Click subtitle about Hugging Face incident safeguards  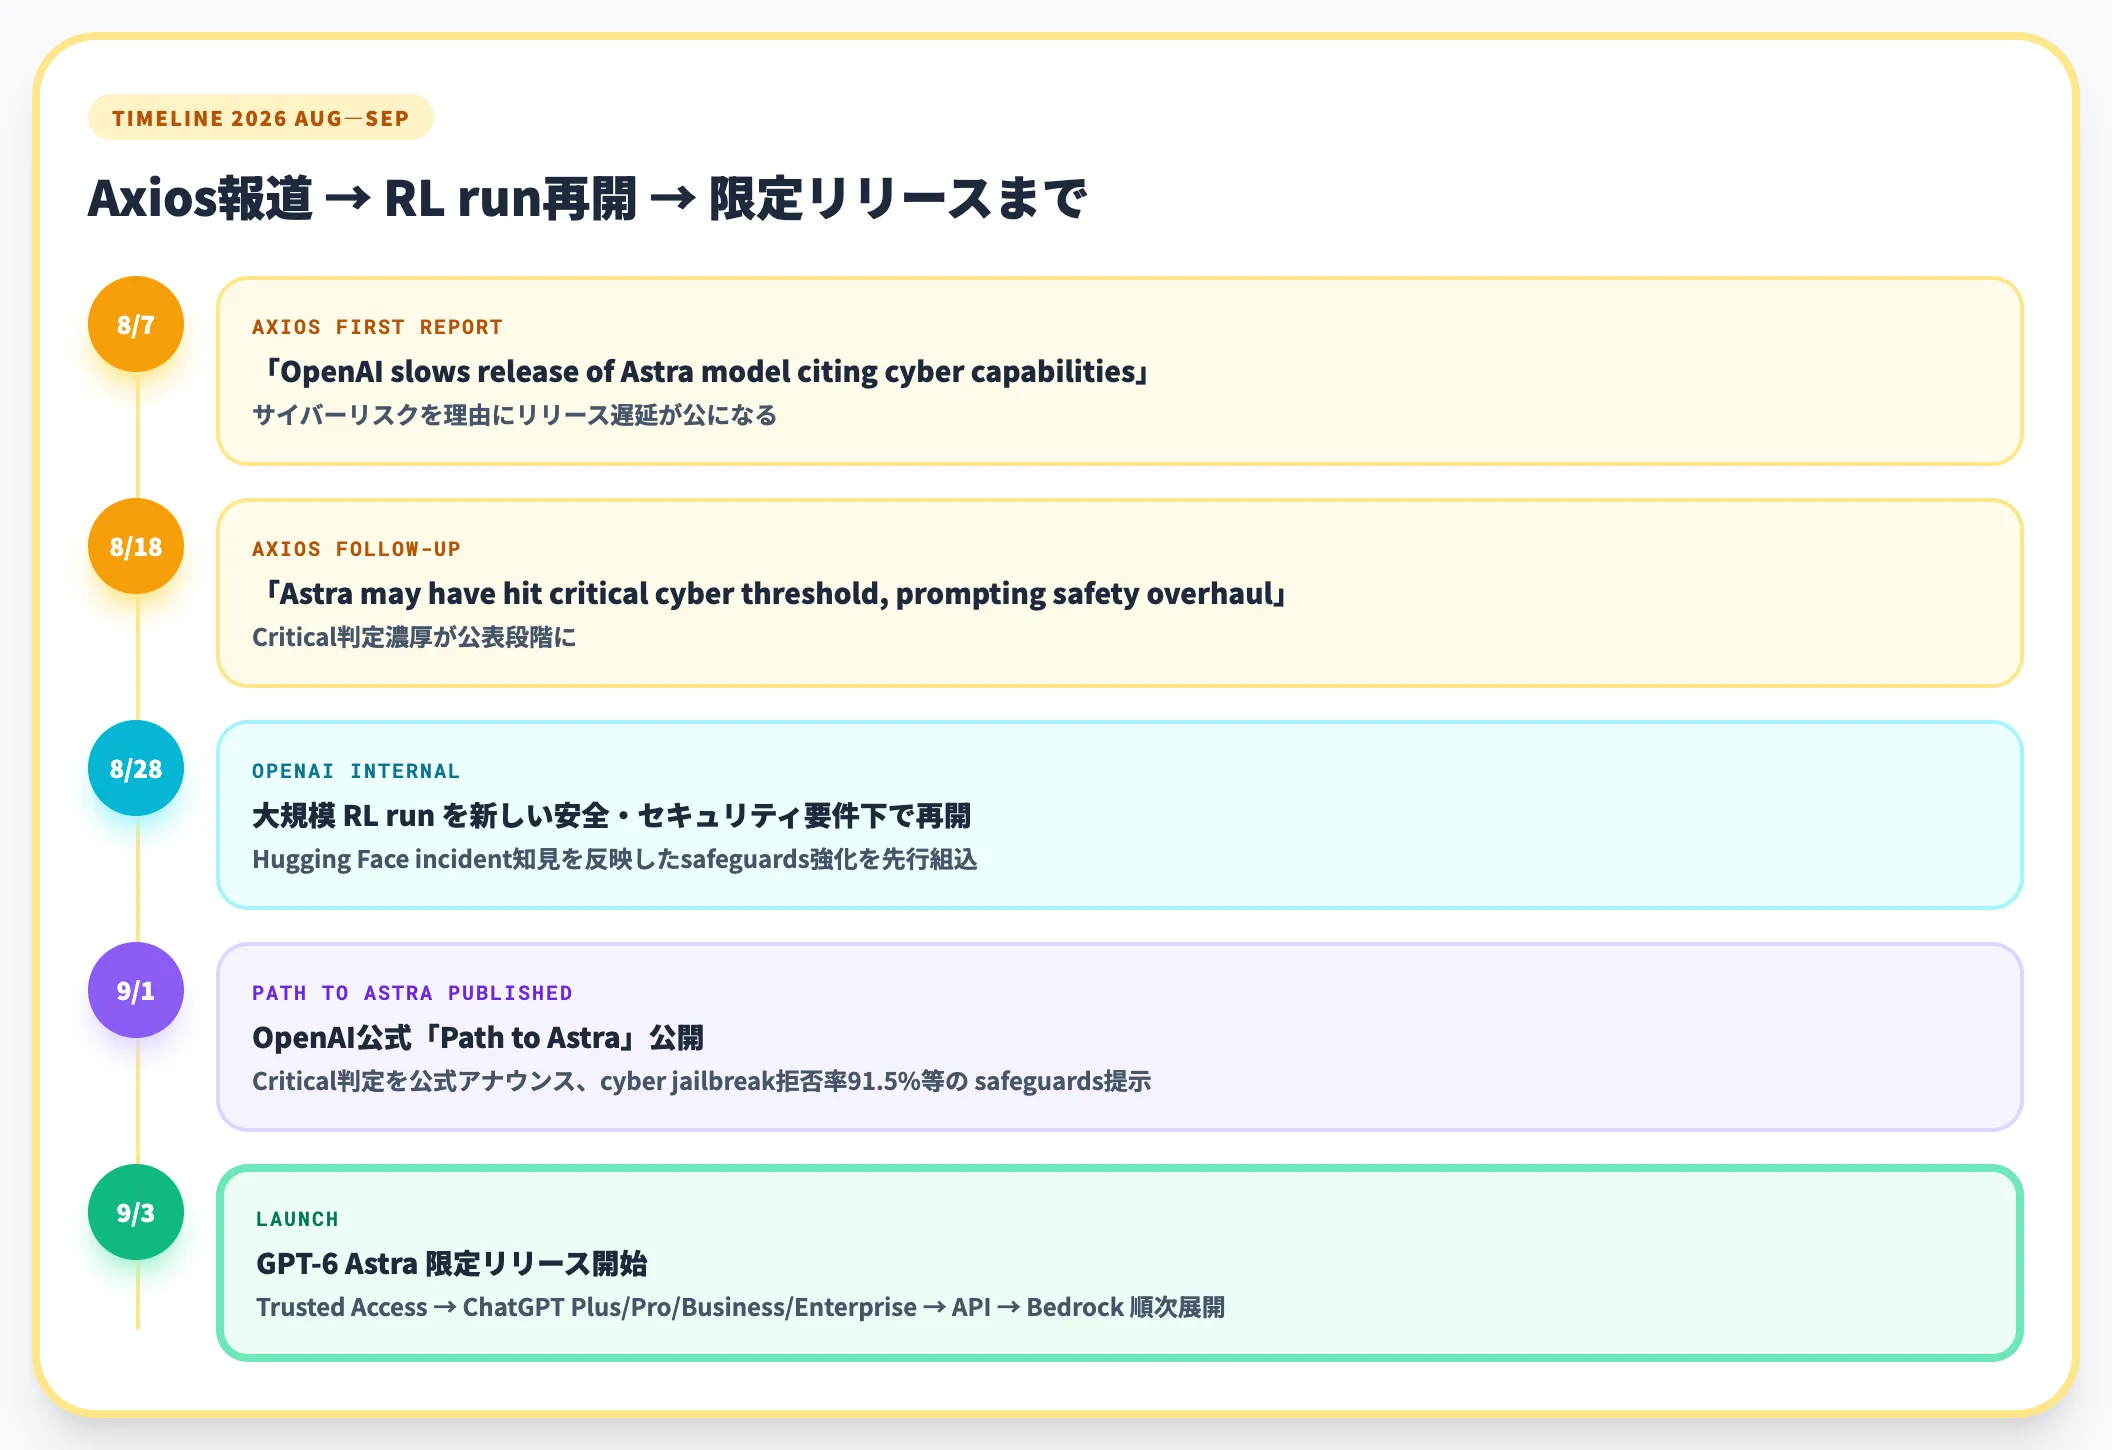(x=615, y=859)
